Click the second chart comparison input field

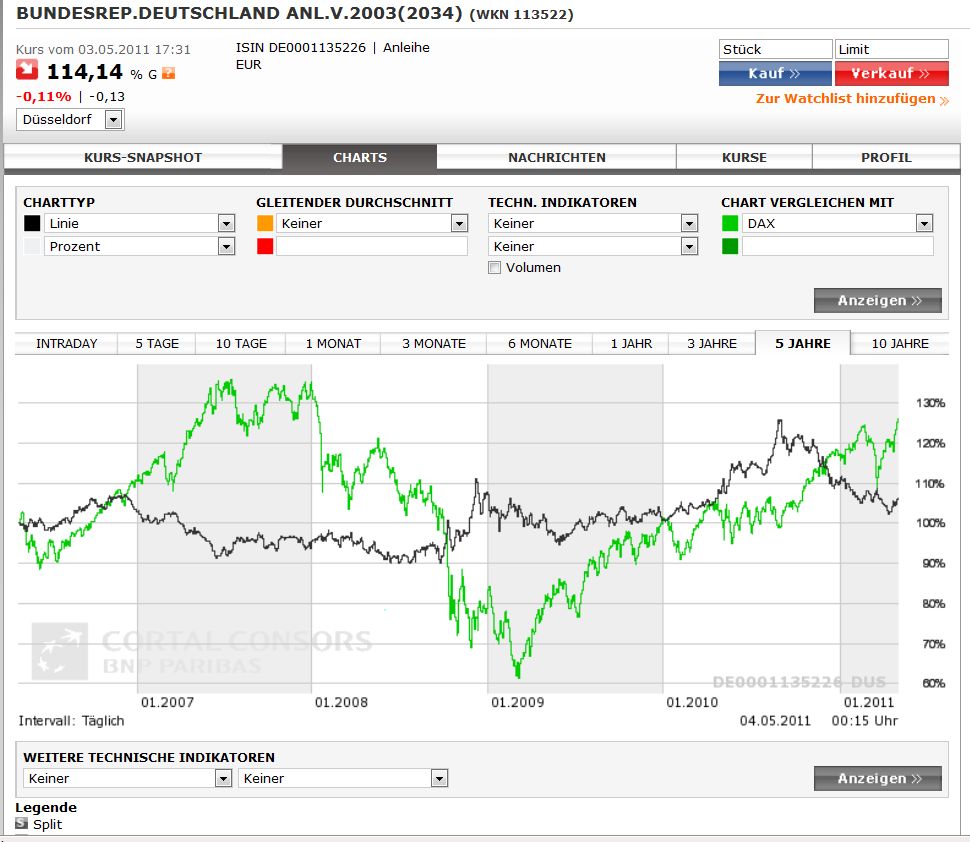pyautogui.click(x=838, y=246)
